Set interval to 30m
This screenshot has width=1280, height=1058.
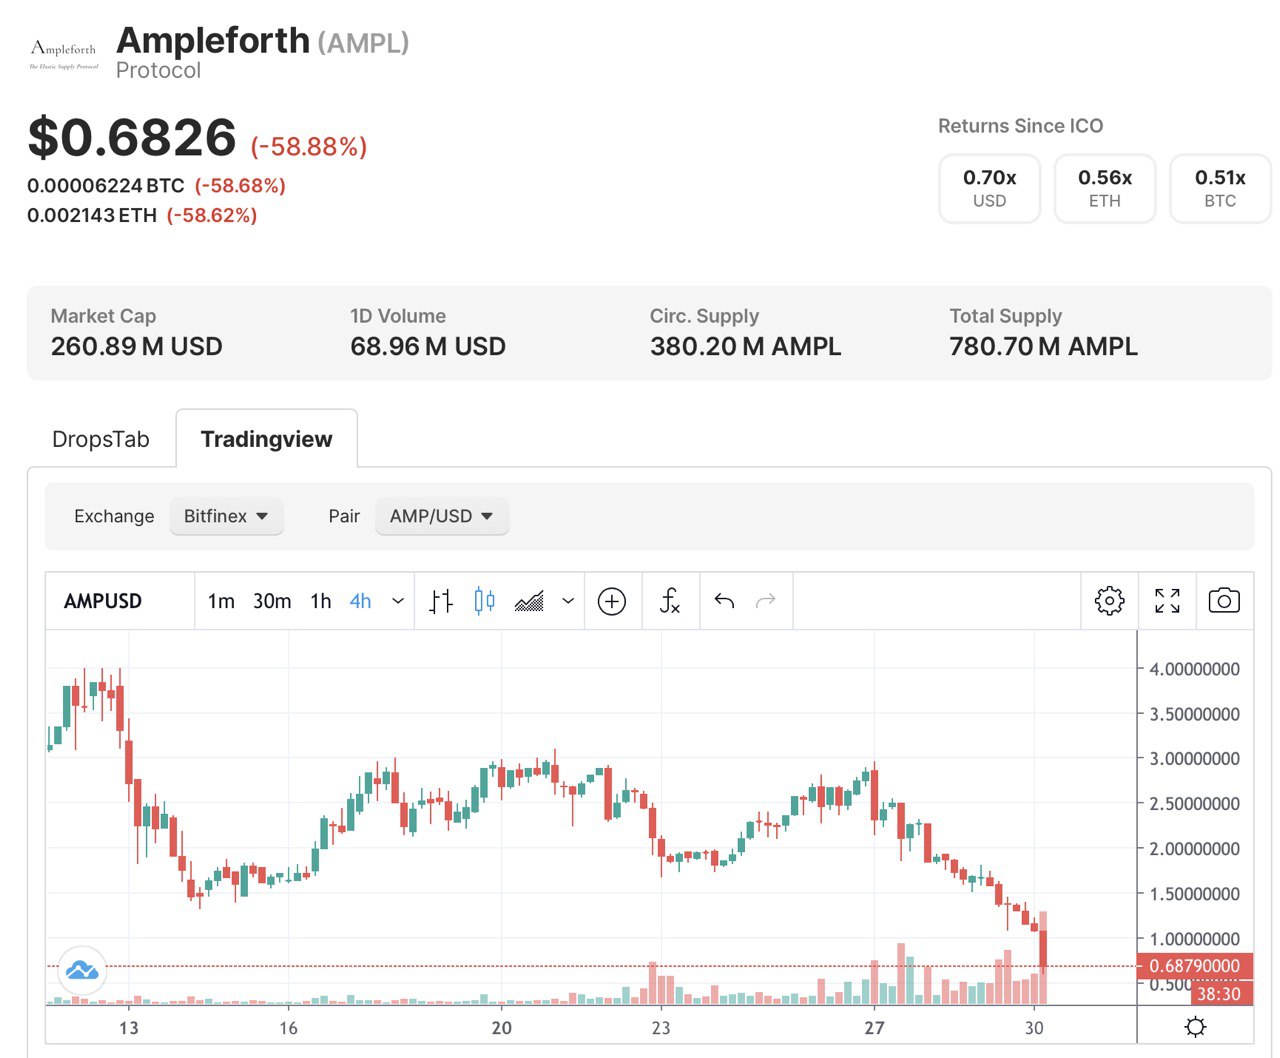(272, 601)
